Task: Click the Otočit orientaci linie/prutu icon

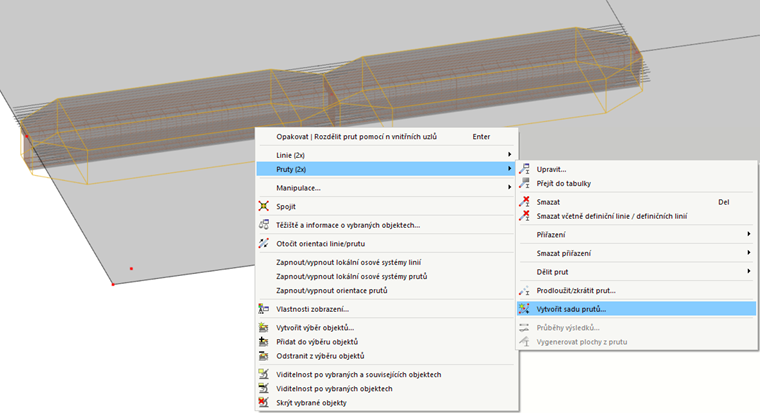Action: pos(264,243)
